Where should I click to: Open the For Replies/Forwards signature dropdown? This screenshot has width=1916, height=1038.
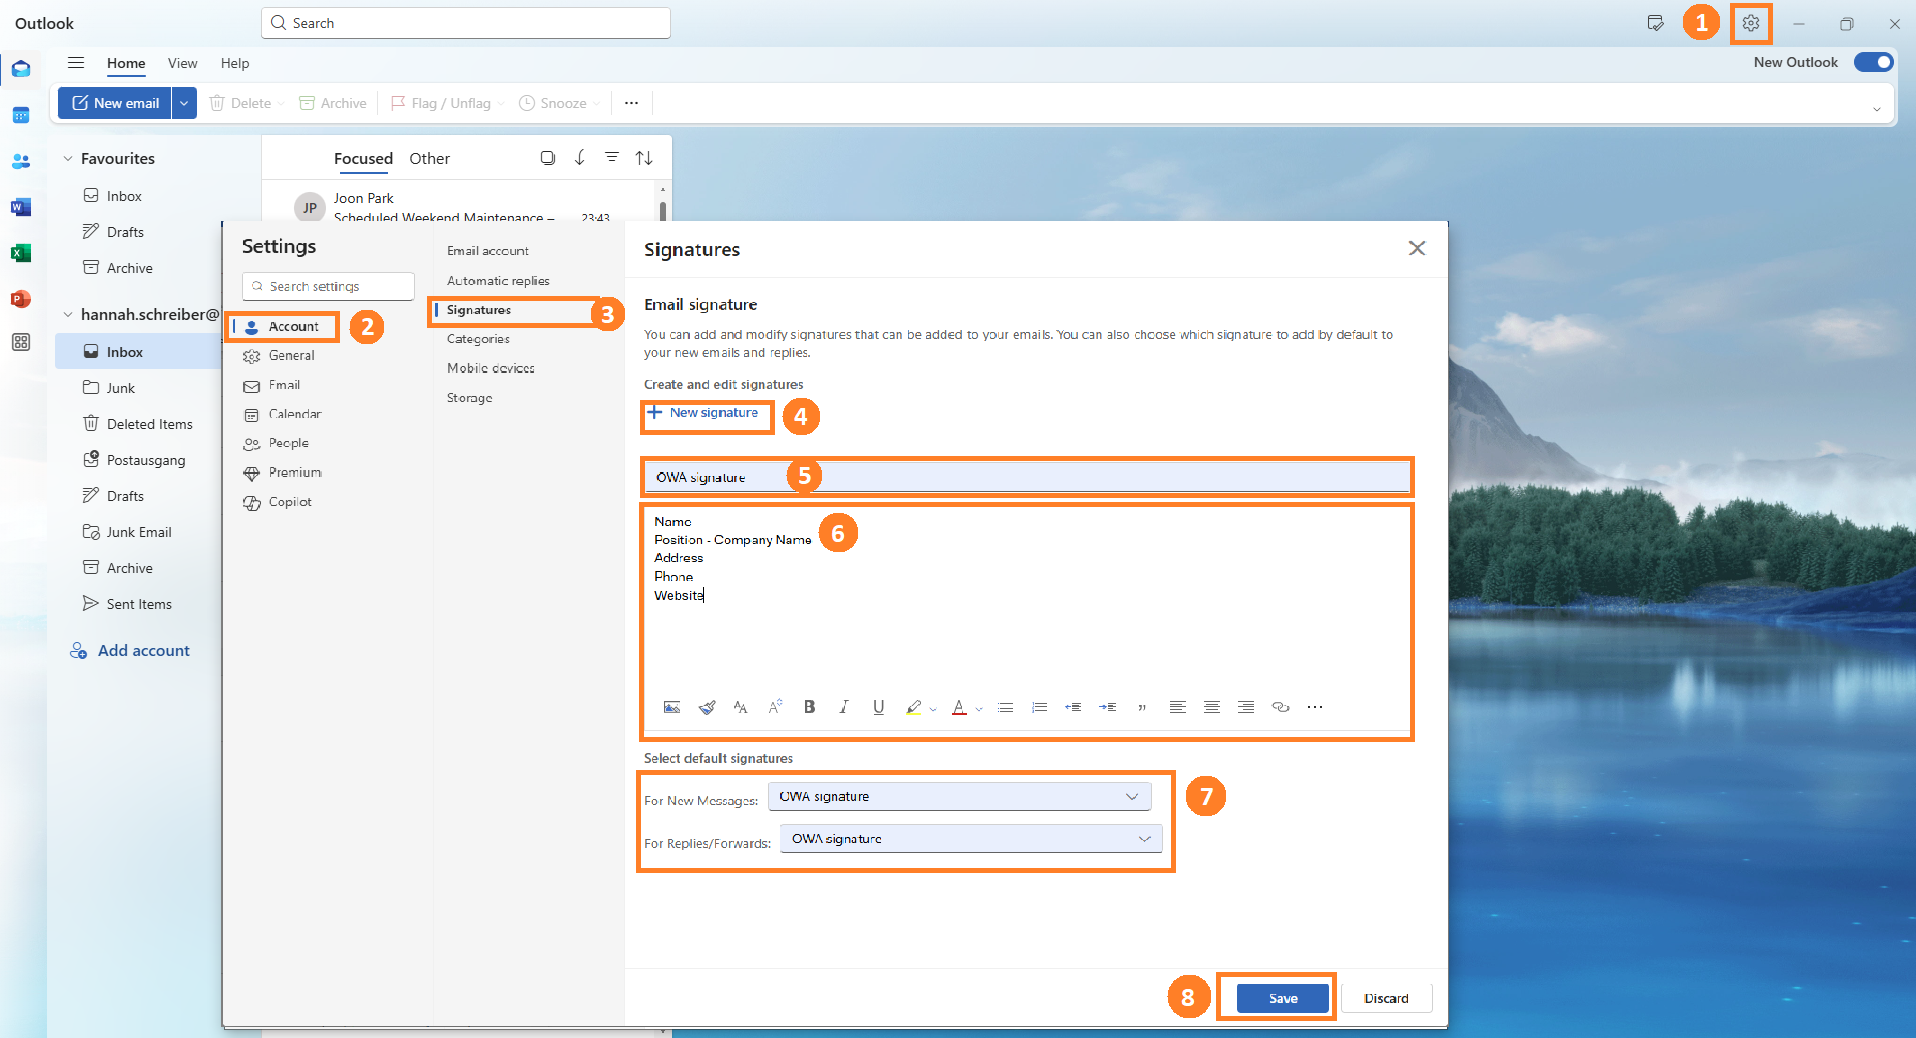[x=971, y=839]
